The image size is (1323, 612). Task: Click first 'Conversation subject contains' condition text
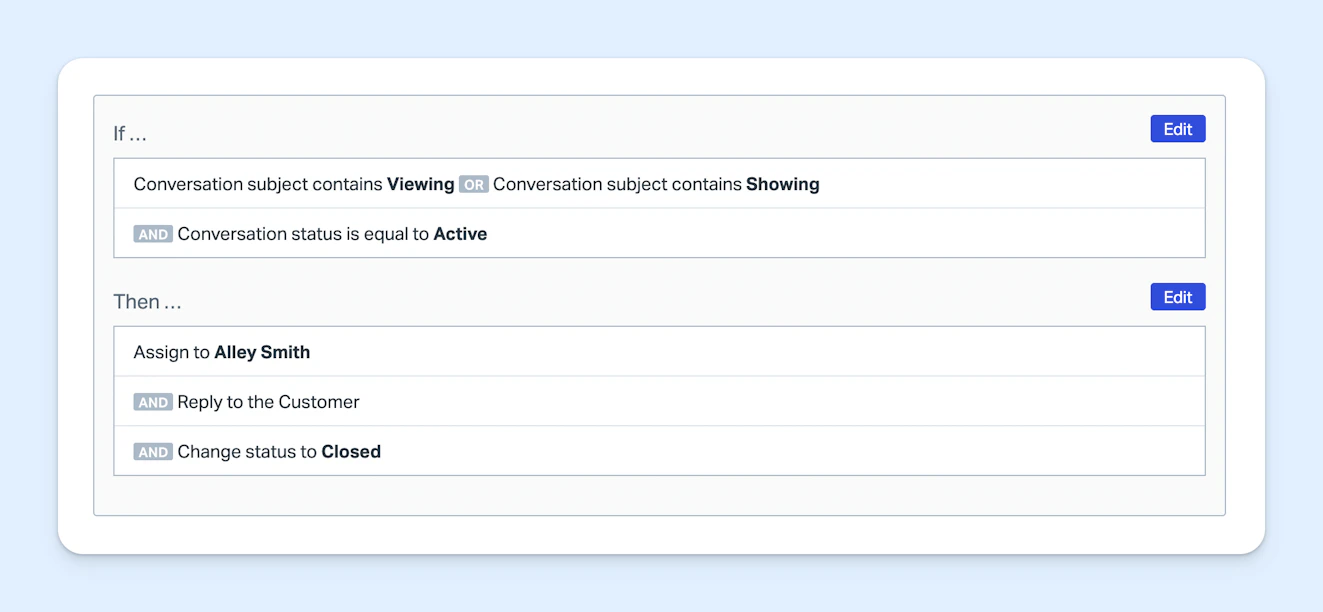[258, 184]
